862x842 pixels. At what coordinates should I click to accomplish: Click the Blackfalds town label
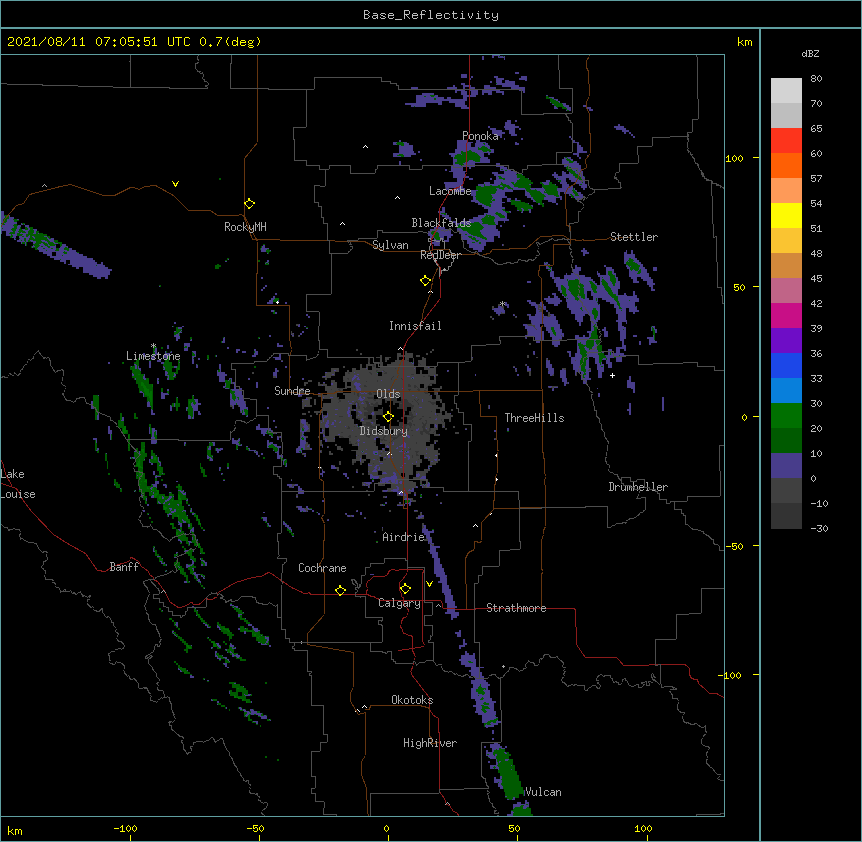[x=441, y=223]
